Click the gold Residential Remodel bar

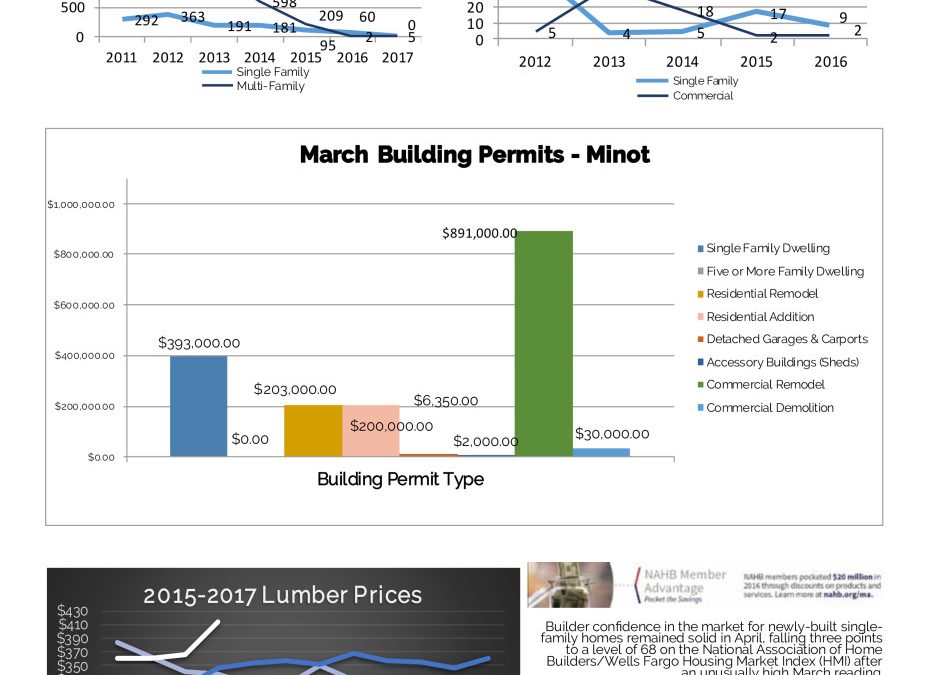pos(313,430)
